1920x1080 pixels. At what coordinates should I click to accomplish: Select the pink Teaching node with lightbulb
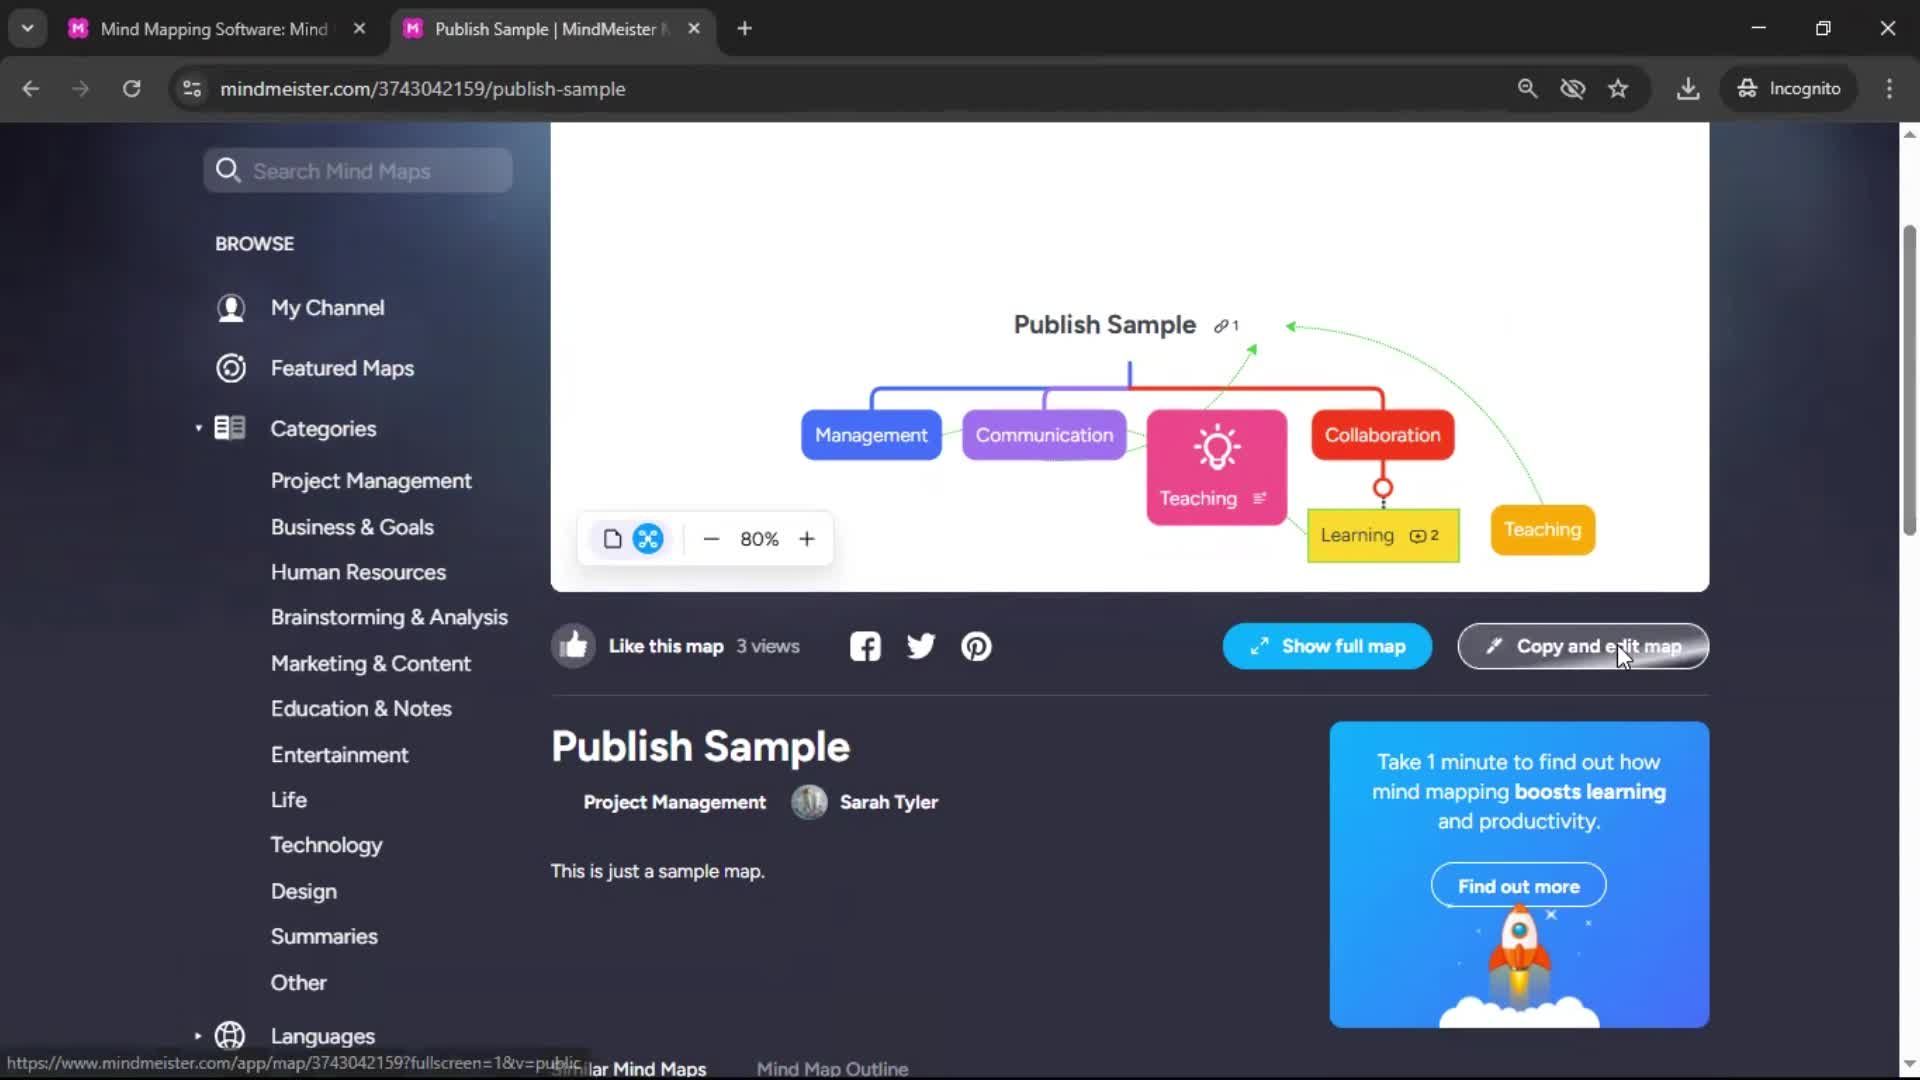click(1216, 467)
